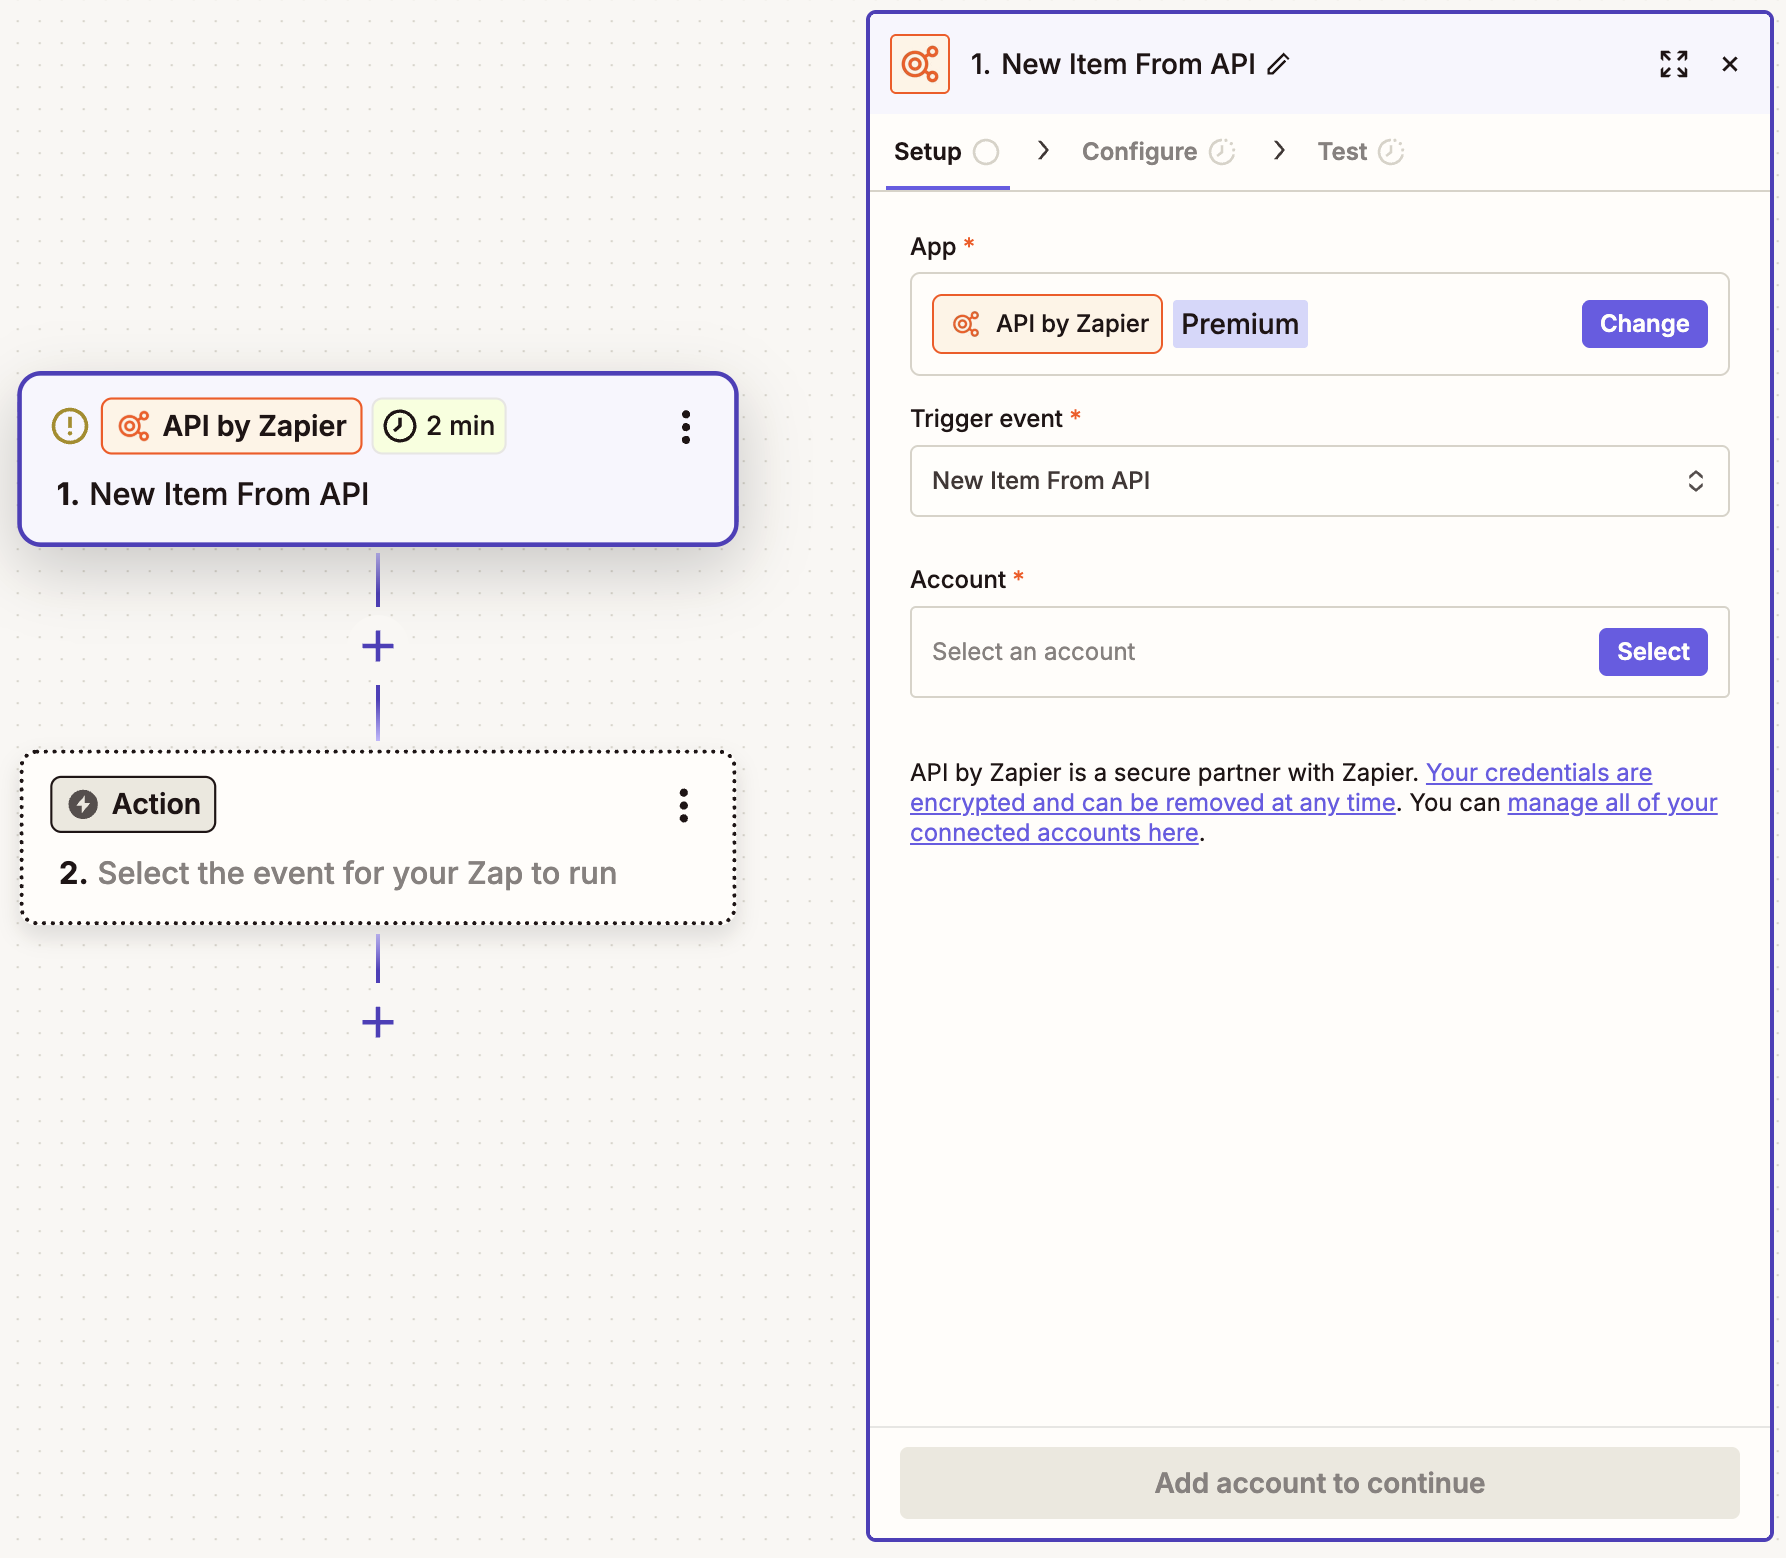Click the Select account button

click(x=1653, y=652)
